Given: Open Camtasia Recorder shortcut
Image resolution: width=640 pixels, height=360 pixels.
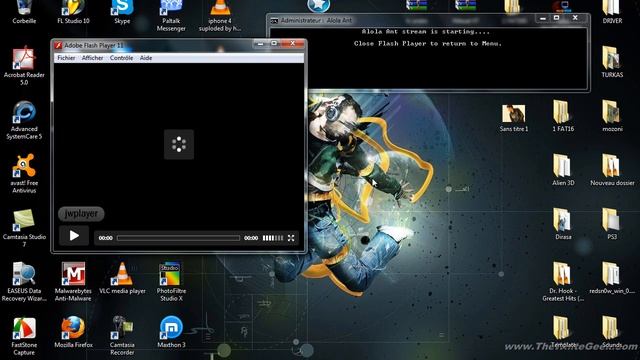Looking at the screenshot, I should point(122,336).
